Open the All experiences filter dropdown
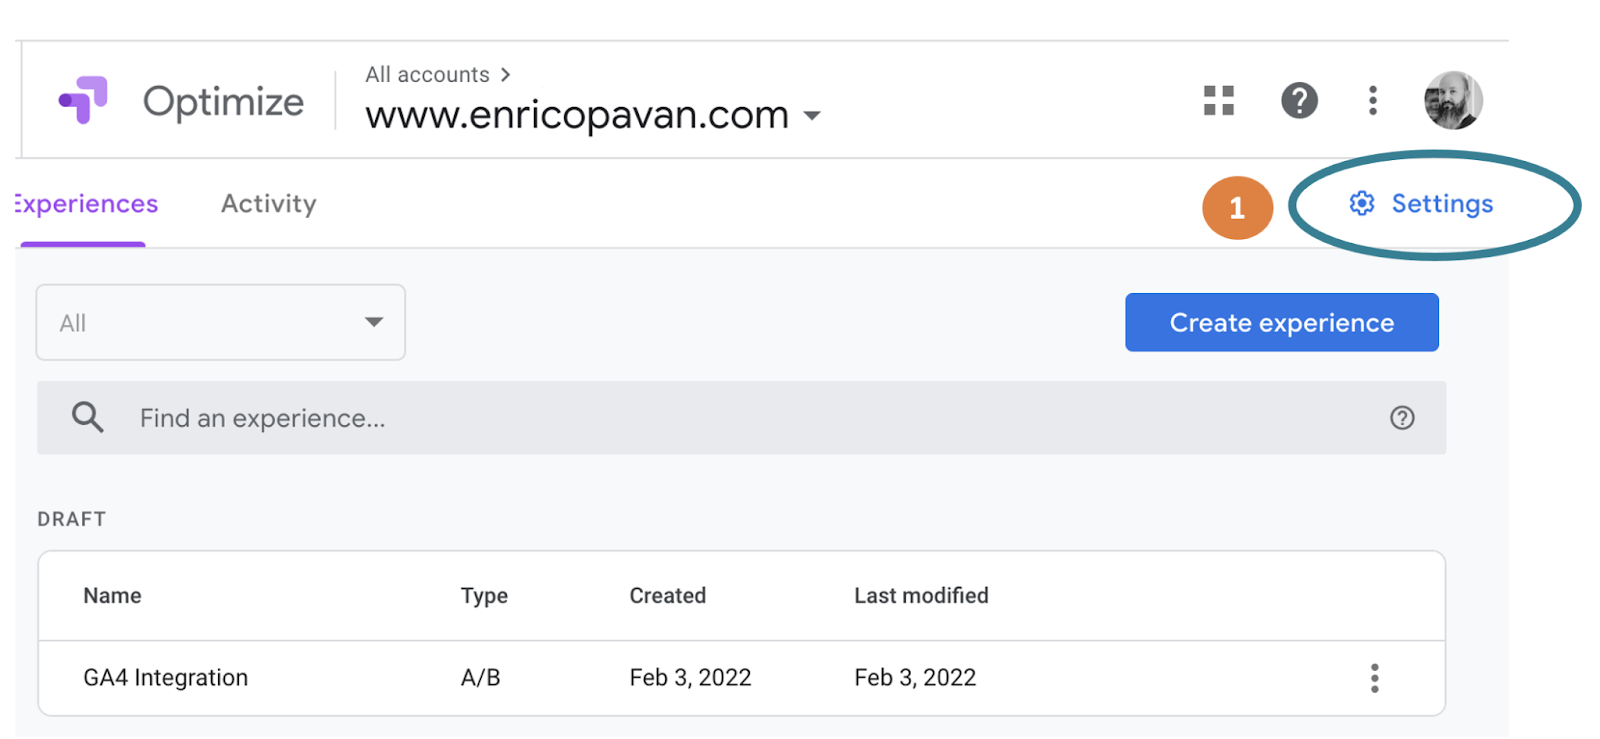1600x739 pixels. [x=221, y=322]
